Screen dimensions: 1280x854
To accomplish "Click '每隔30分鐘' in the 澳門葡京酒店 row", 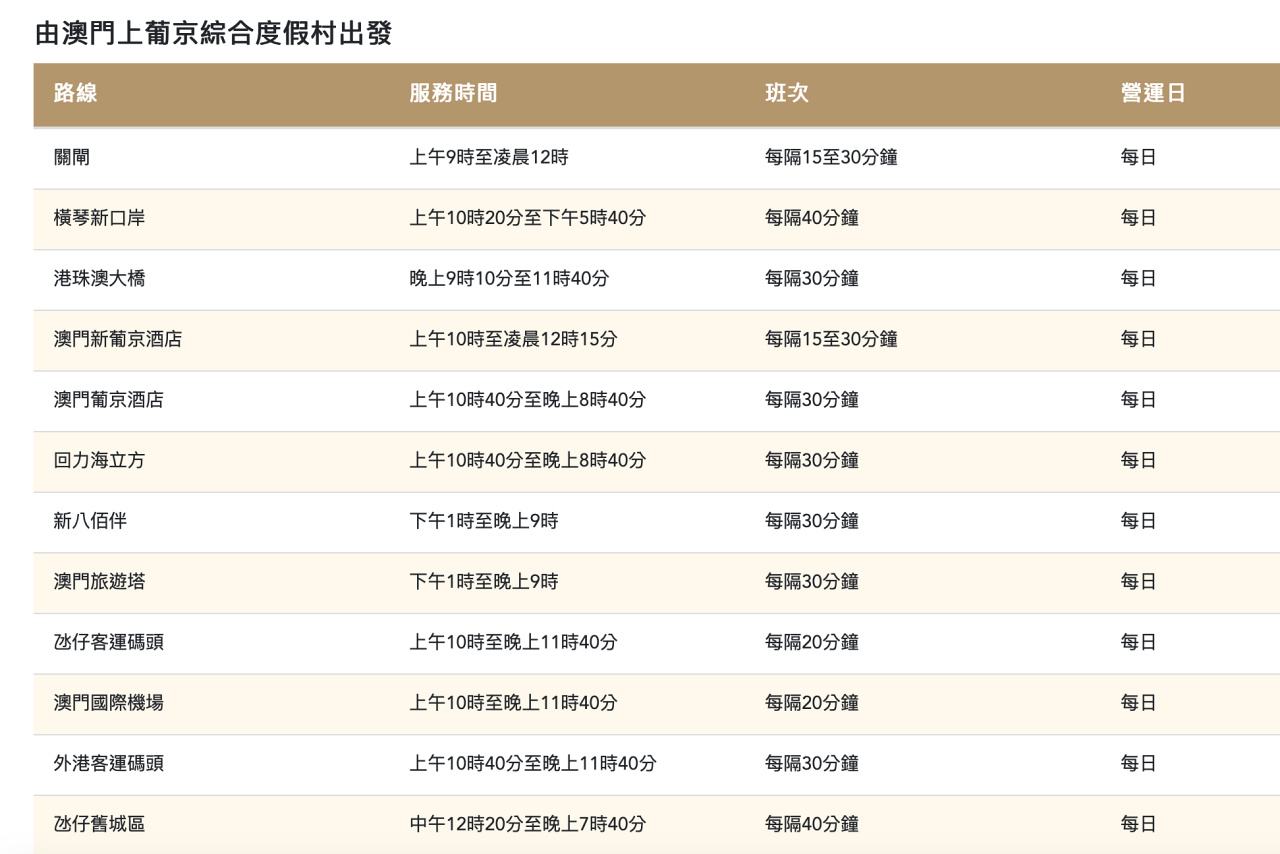I will [x=812, y=400].
